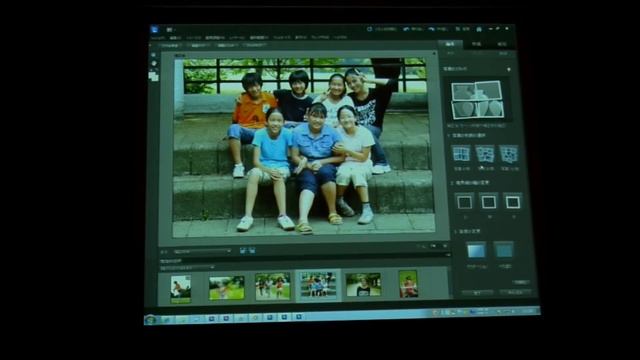Select the Zoom tool in left toolbar

(153, 55)
